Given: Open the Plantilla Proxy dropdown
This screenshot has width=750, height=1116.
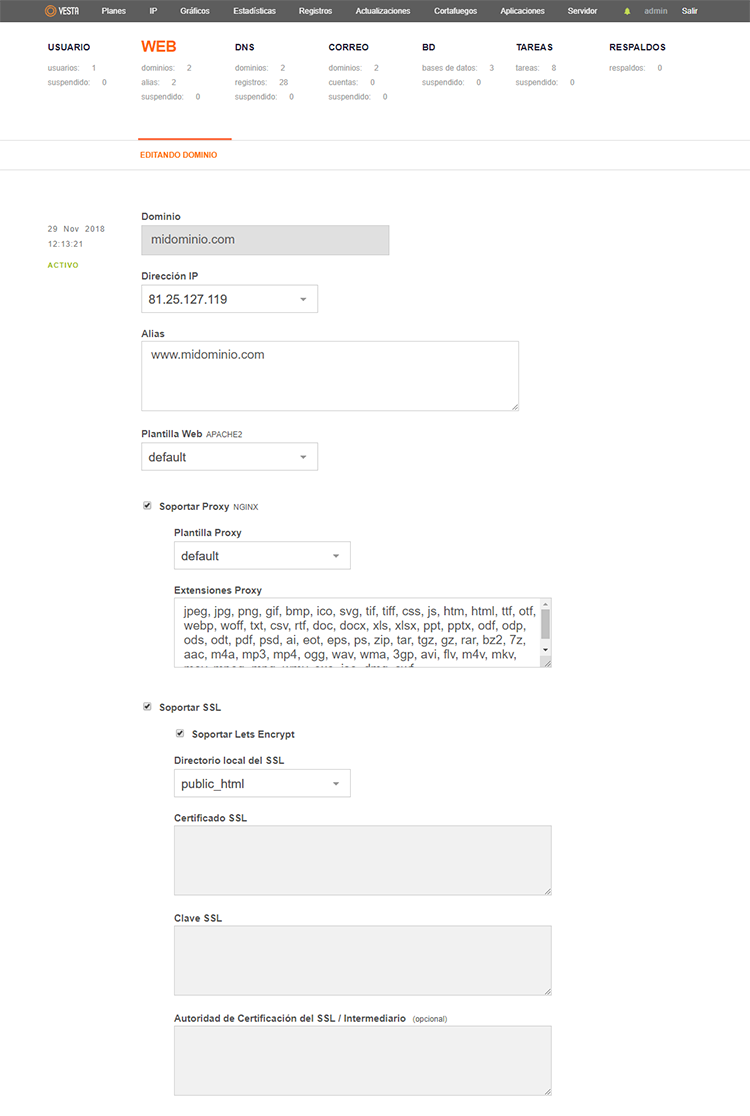Looking at the screenshot, I should tap(262, 556).
